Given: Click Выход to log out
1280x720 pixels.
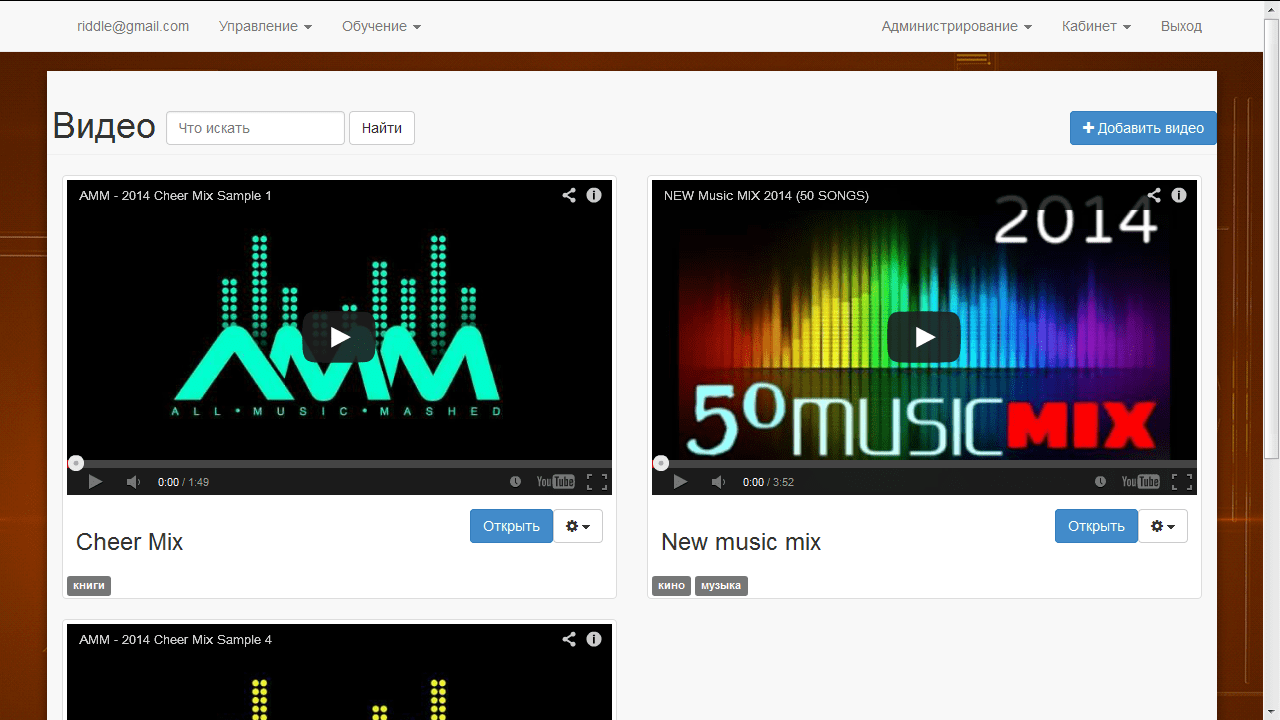Looking at the screenshot, I should pos(1181,26).
